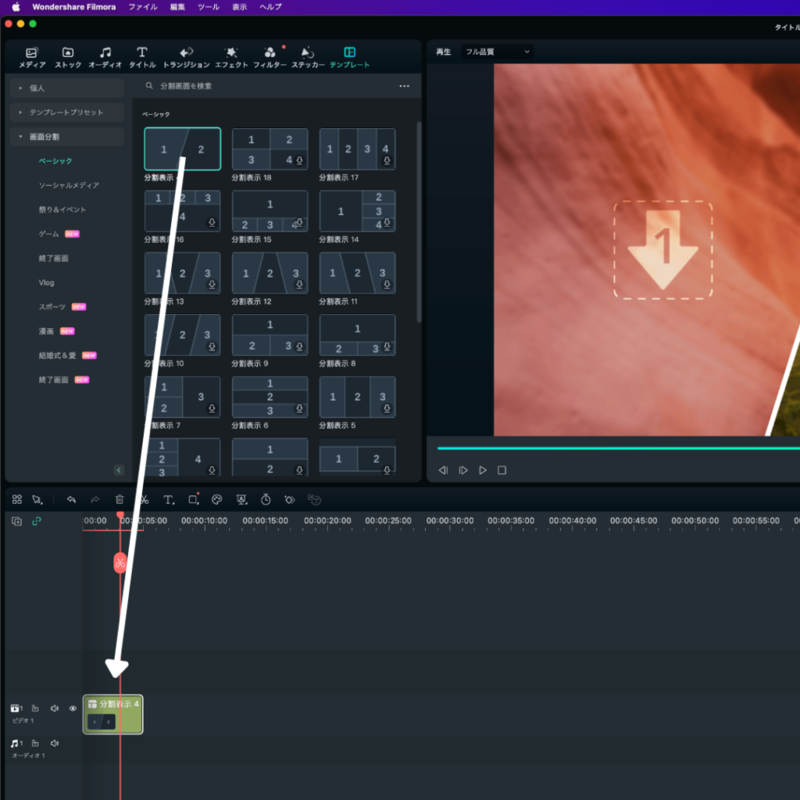Select the 結婚式&愛 category

(x=57, y=356)
